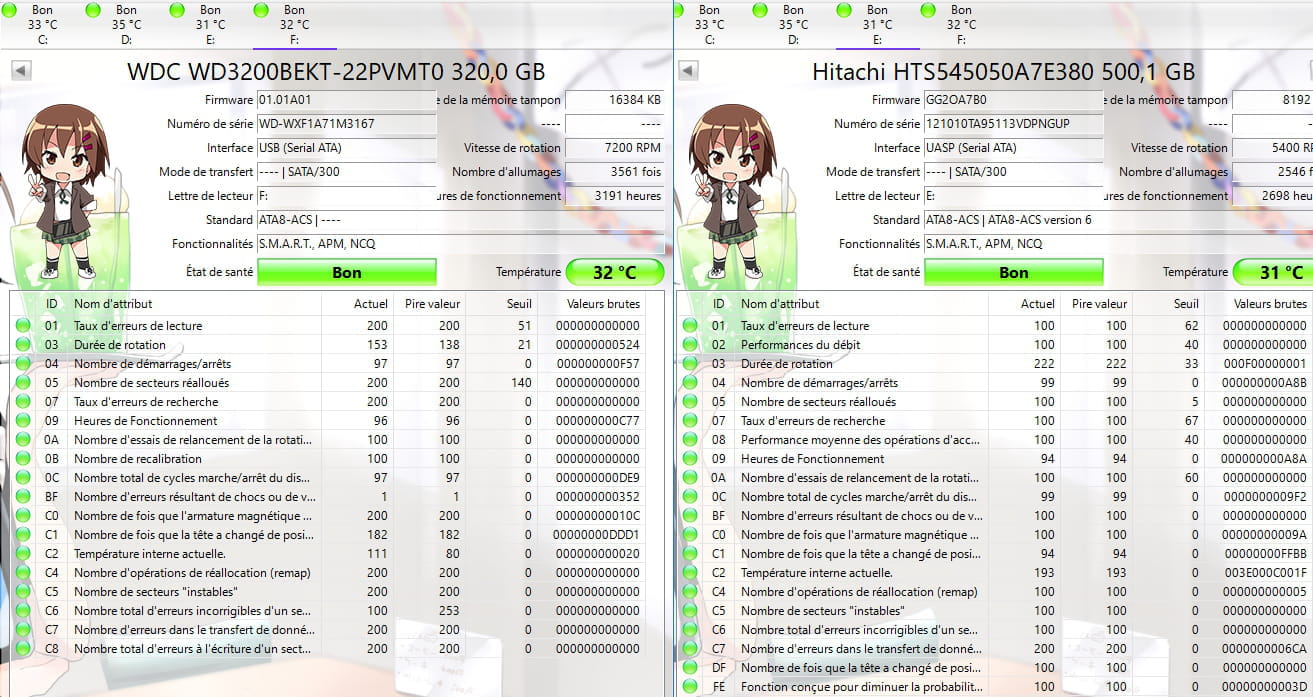Go to previous disk arrow in WDC window
The image size is (1313, 697).
click(21, 71)
